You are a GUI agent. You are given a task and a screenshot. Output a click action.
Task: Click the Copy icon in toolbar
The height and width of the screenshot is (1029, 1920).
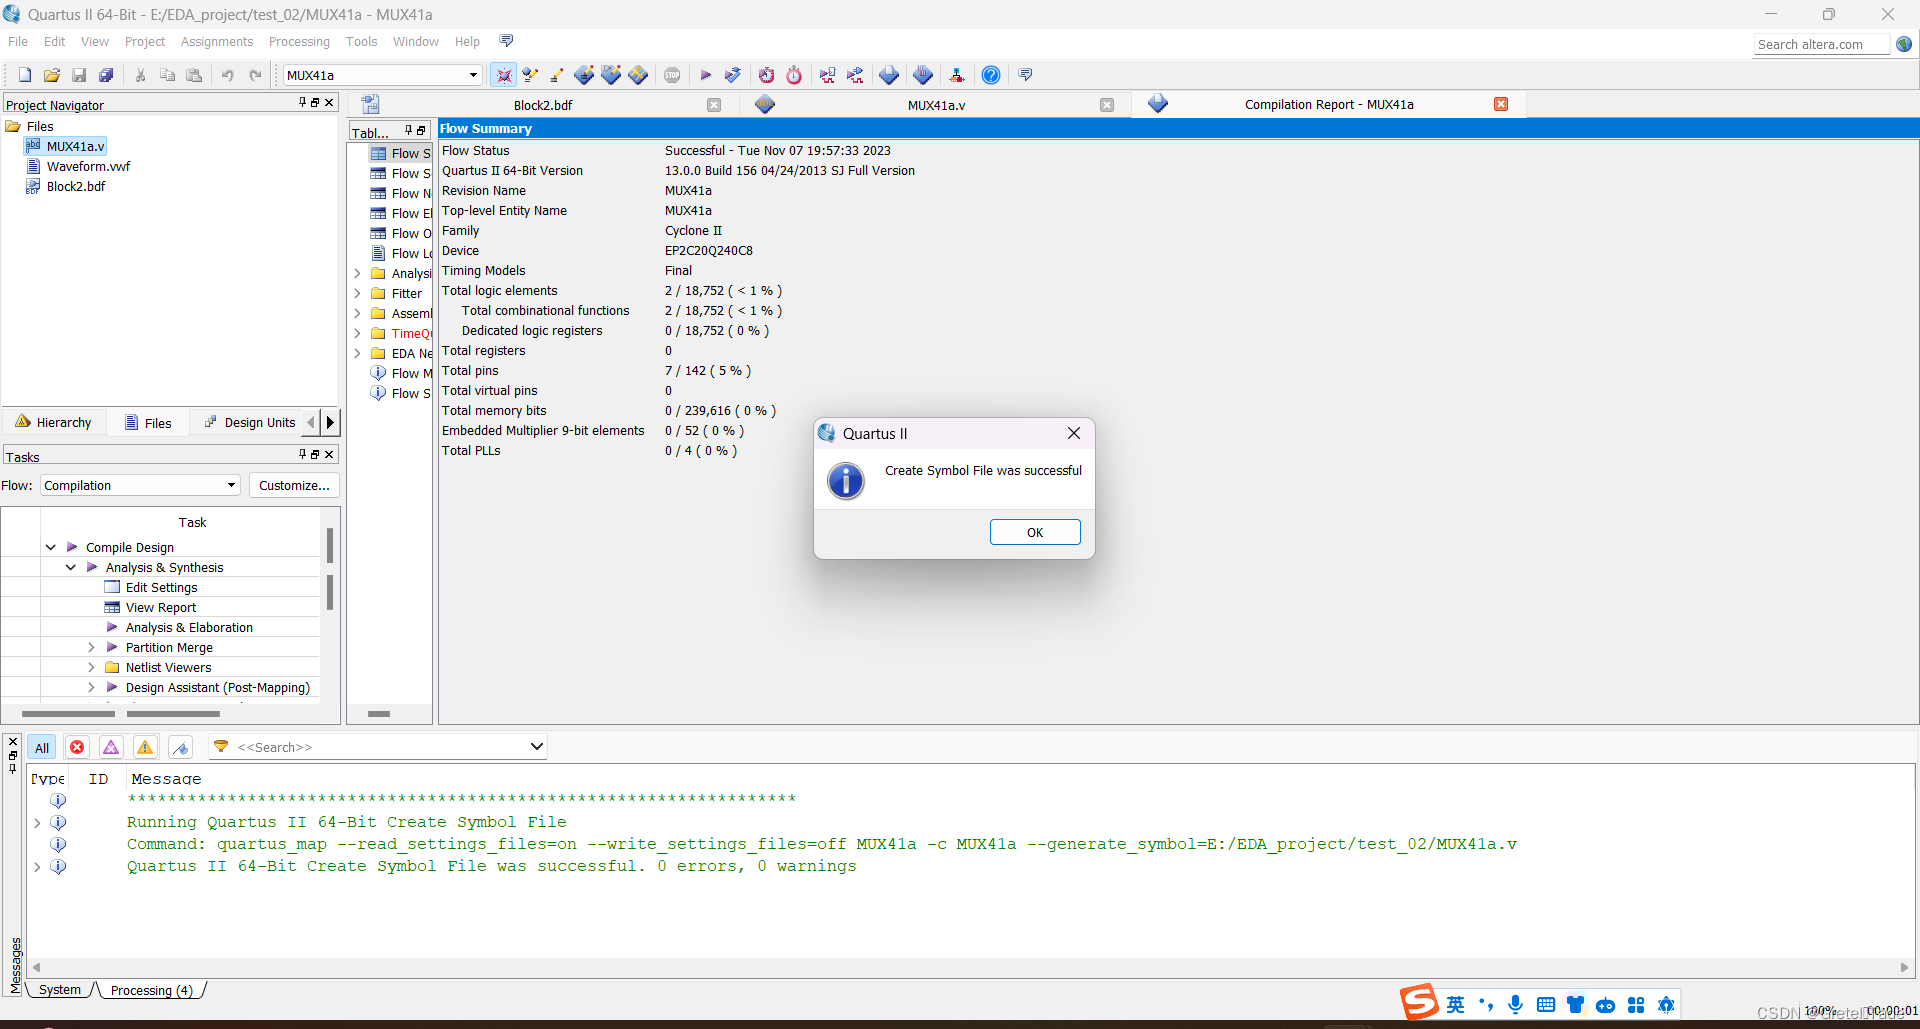[168, 75]
